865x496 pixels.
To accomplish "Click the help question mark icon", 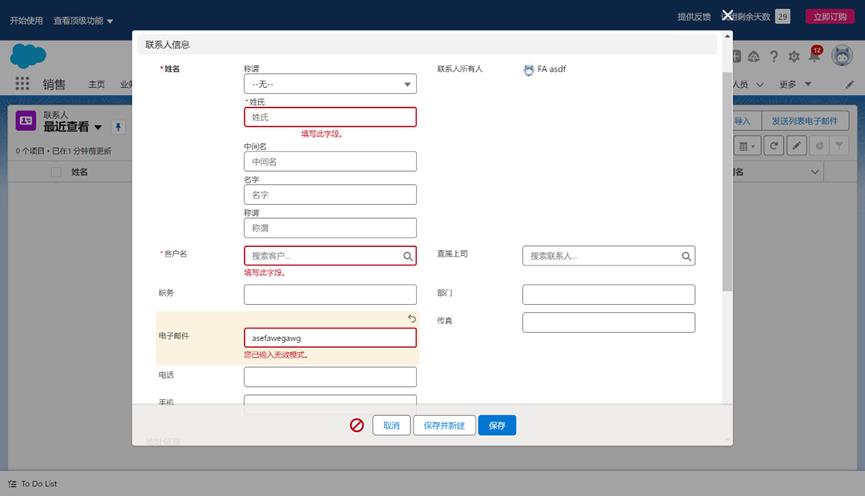I will click(x=775, y=57).
